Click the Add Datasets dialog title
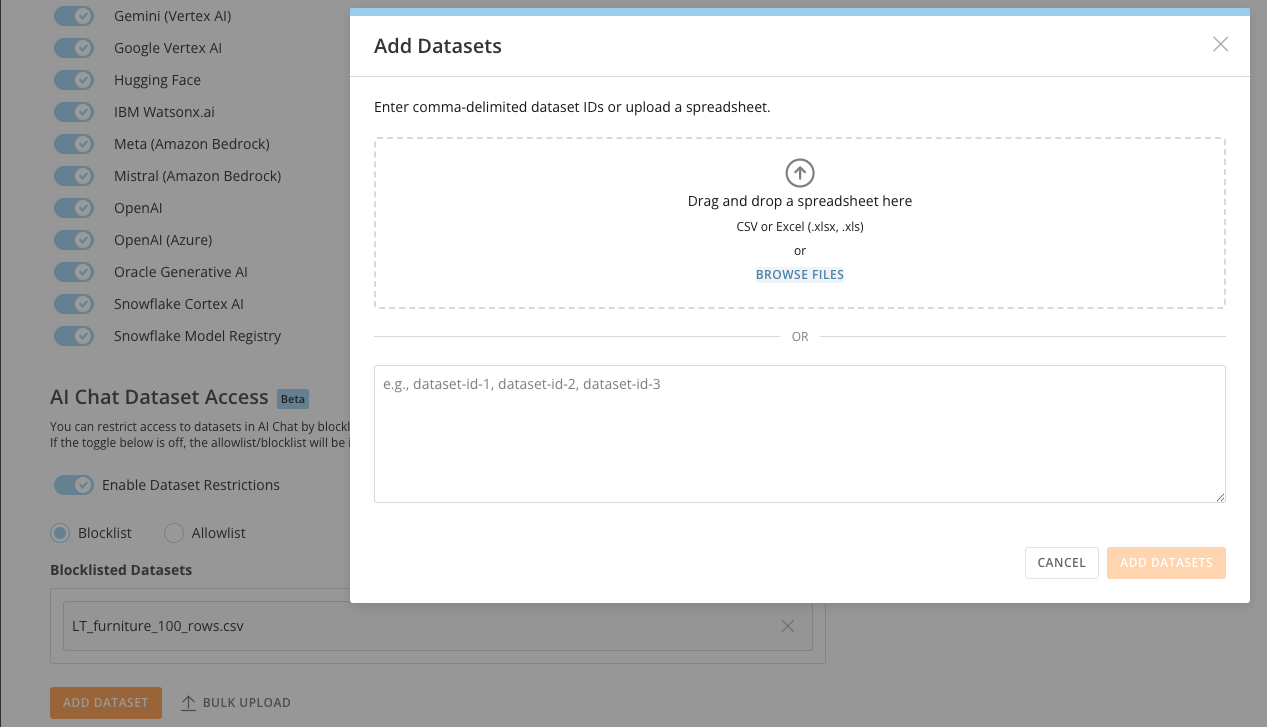1267x727 pixels. click(438, 46)
